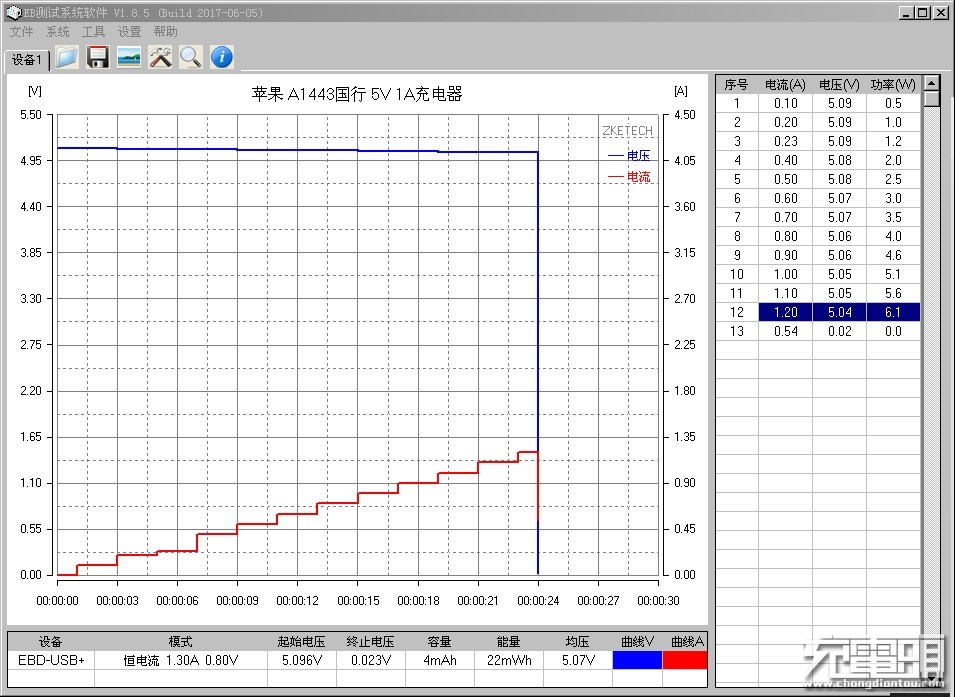Select the 5.07V average voltage value
Viewport: 955px width, 697px height.
pyautogui.click(x=578, y=660)
